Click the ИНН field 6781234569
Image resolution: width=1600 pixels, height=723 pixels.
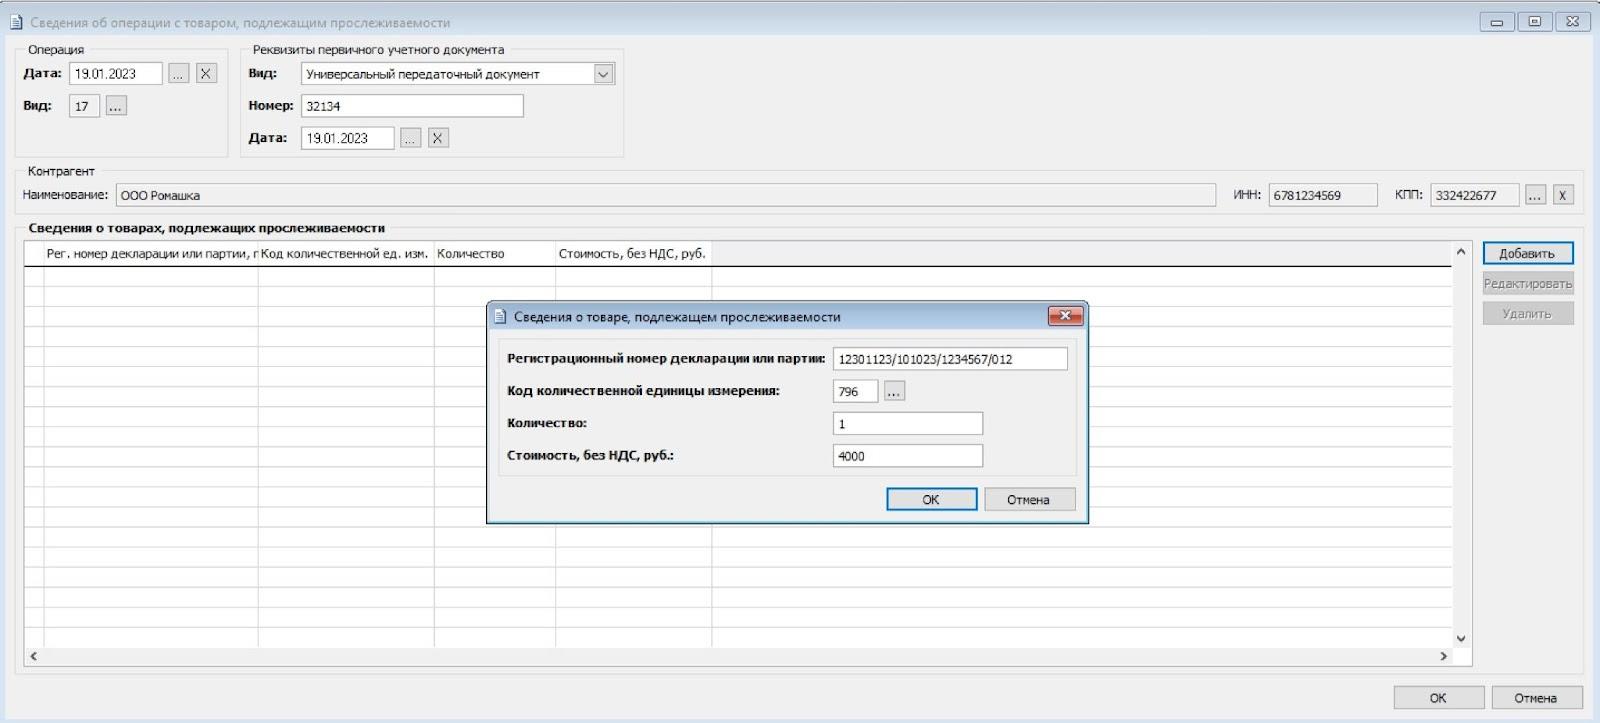coord(1323,195)
